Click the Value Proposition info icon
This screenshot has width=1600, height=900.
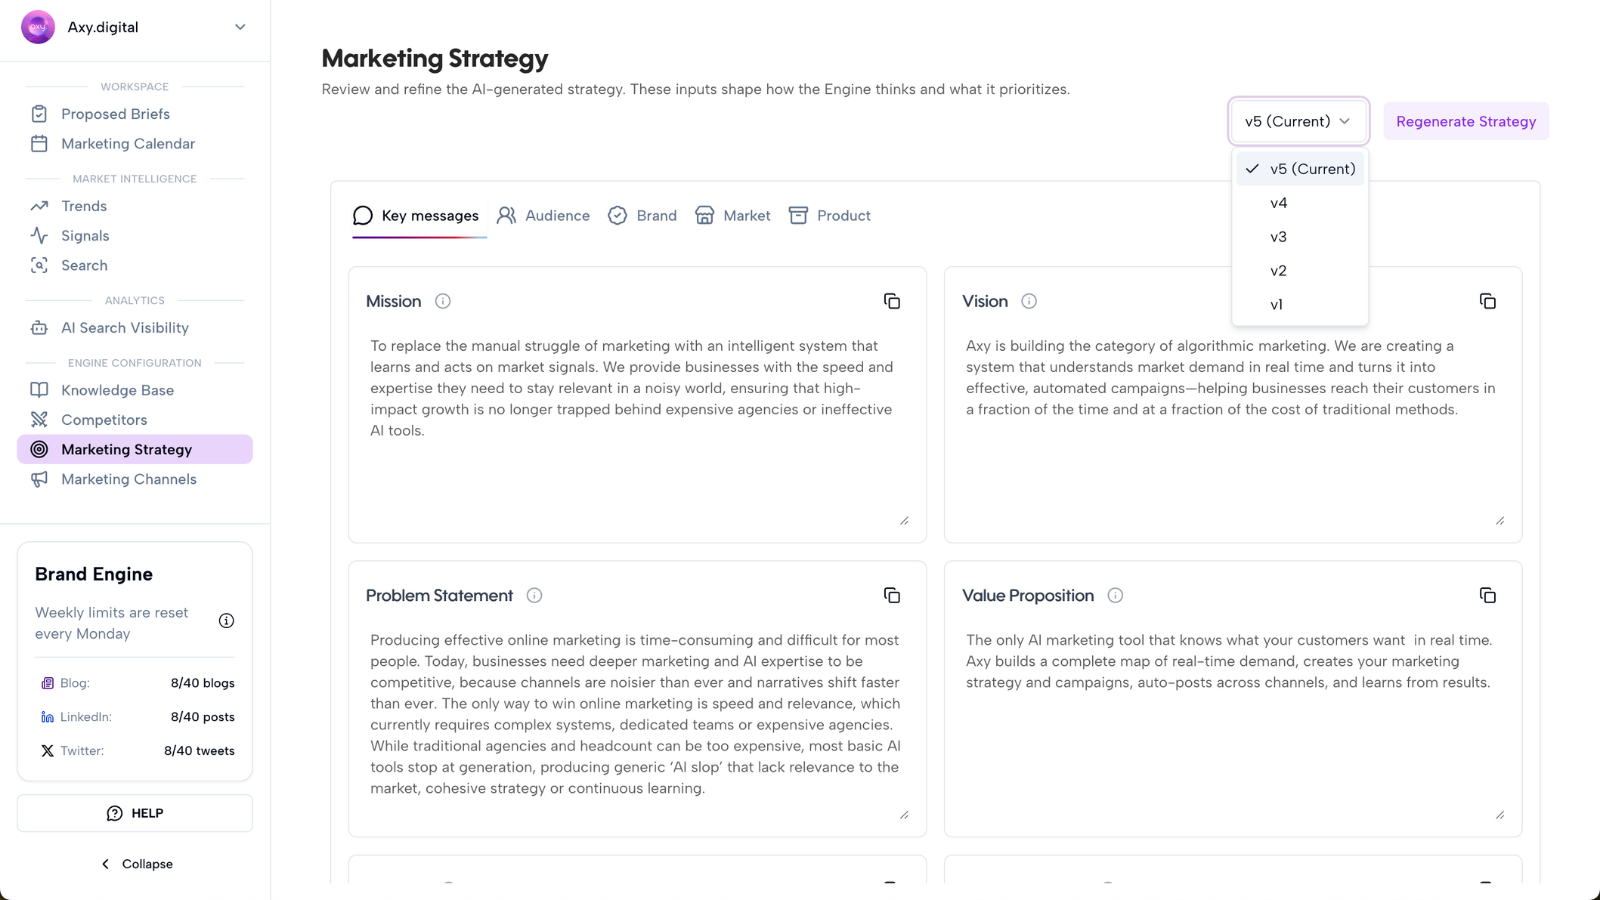coord(1116,595)
